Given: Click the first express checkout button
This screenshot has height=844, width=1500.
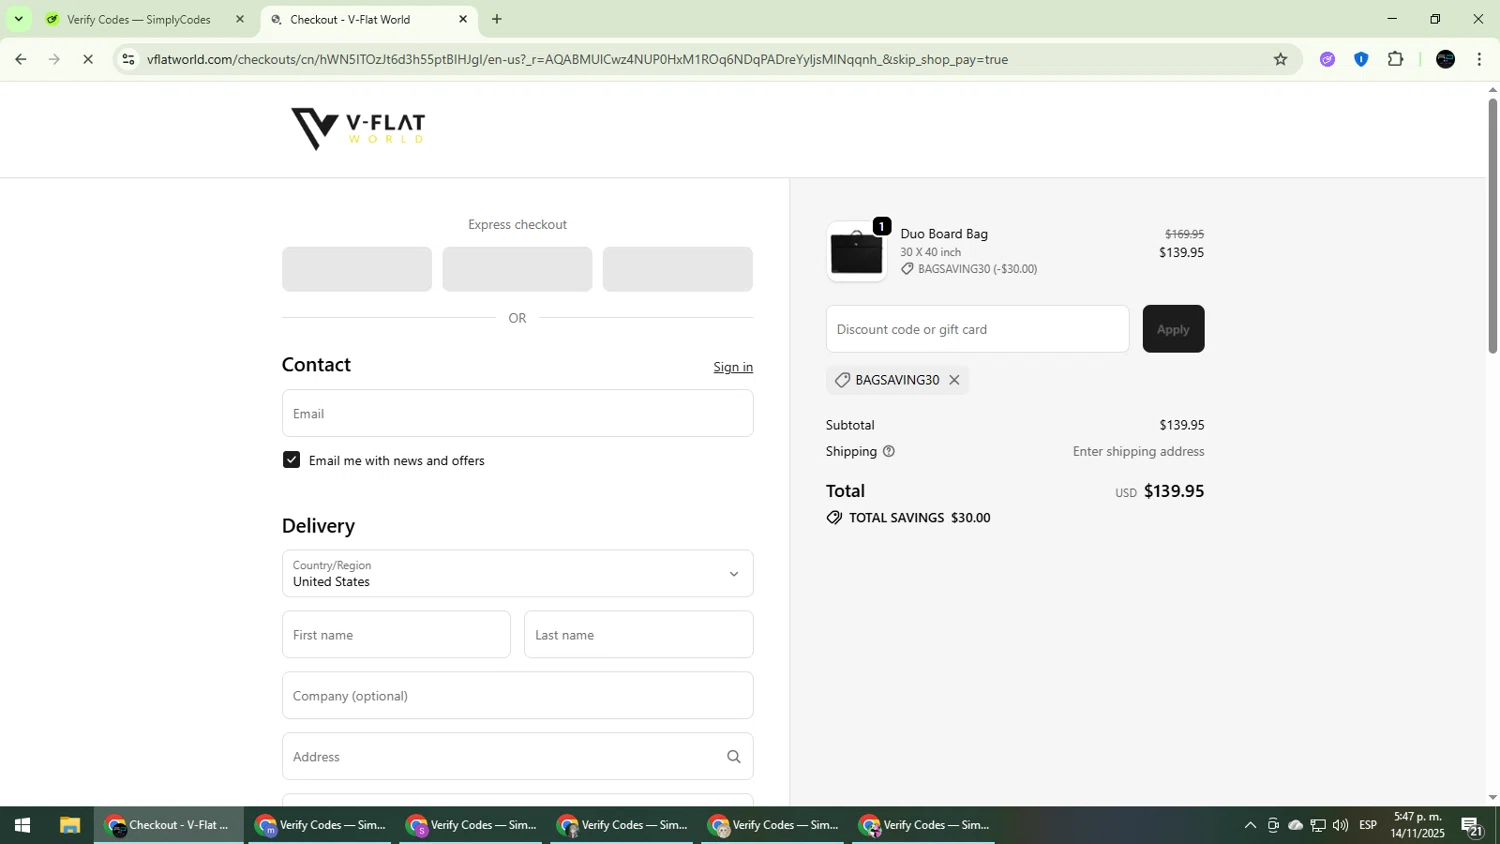Looking at the screenshot, I should click(x=357, y=269).
